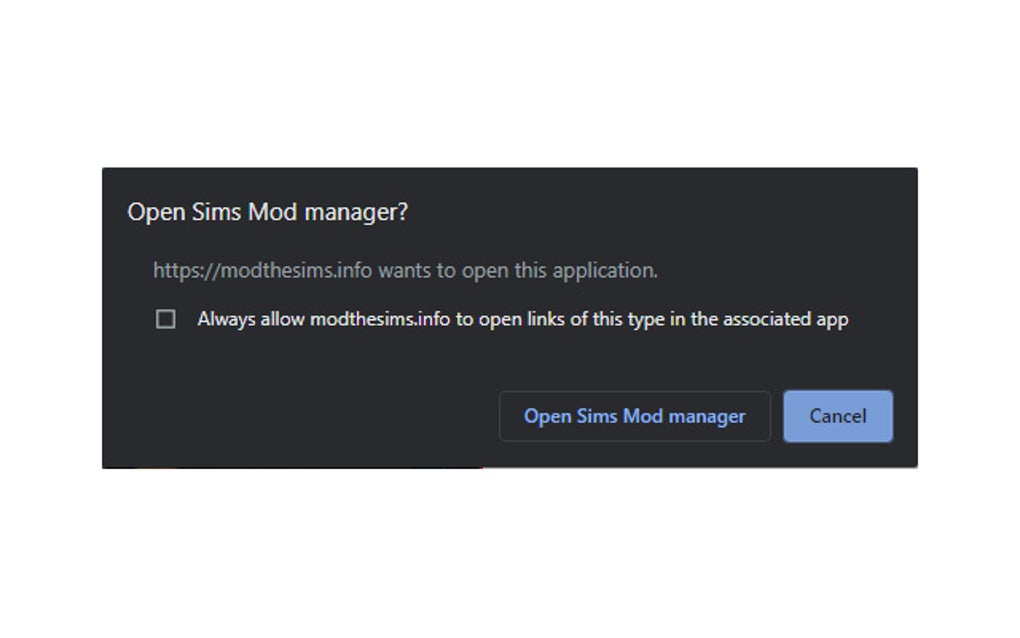Select the empty square box beside 'Always allow'

166,320
